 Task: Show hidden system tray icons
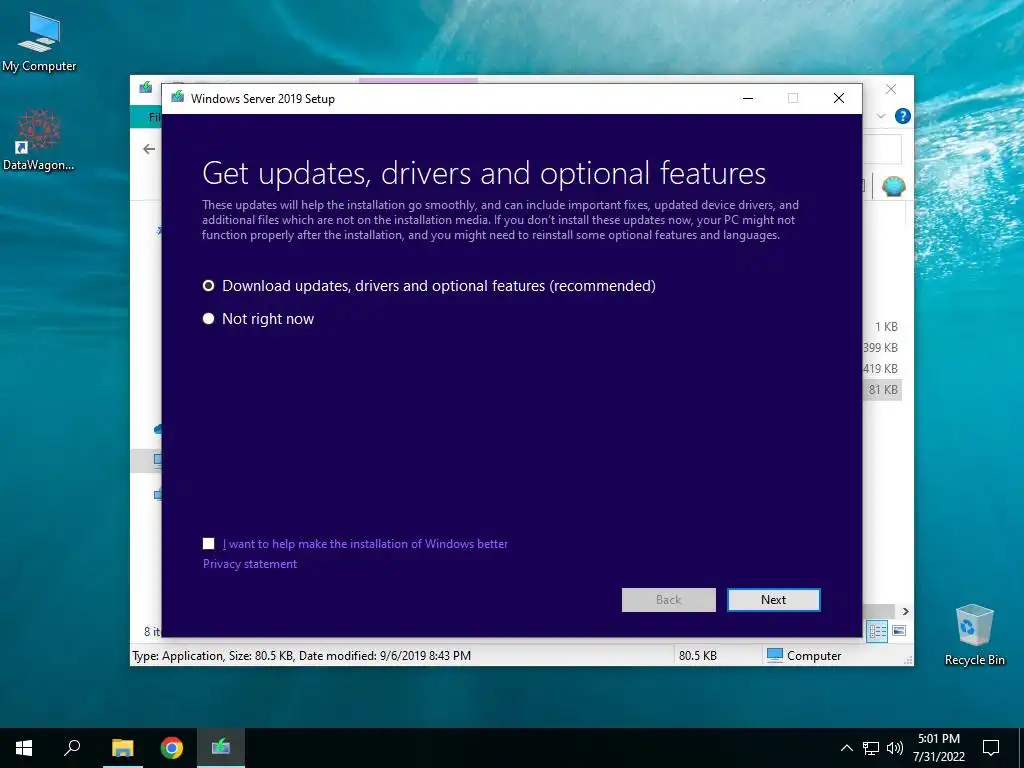point(846,748)
